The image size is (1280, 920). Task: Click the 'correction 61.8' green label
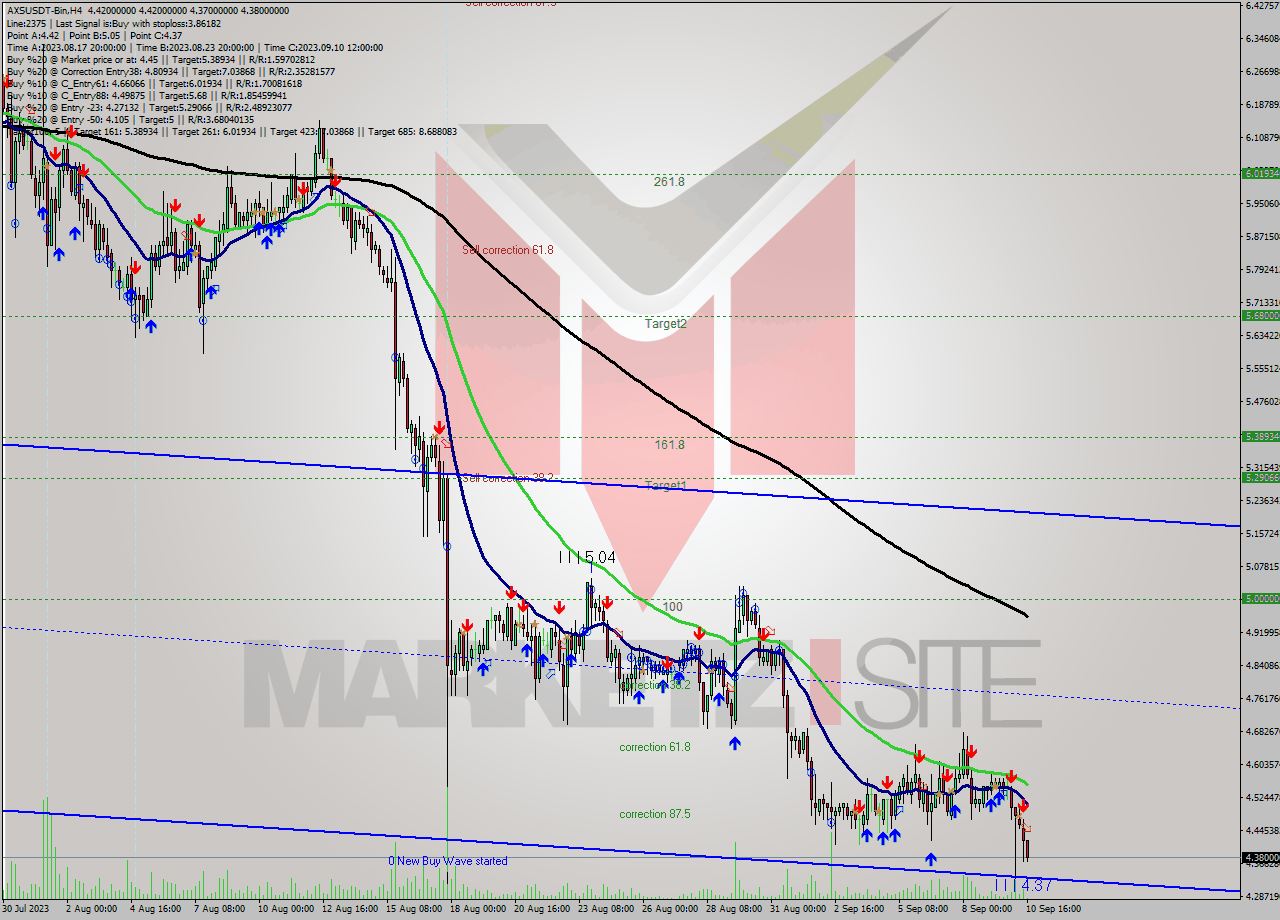(655, 747)
